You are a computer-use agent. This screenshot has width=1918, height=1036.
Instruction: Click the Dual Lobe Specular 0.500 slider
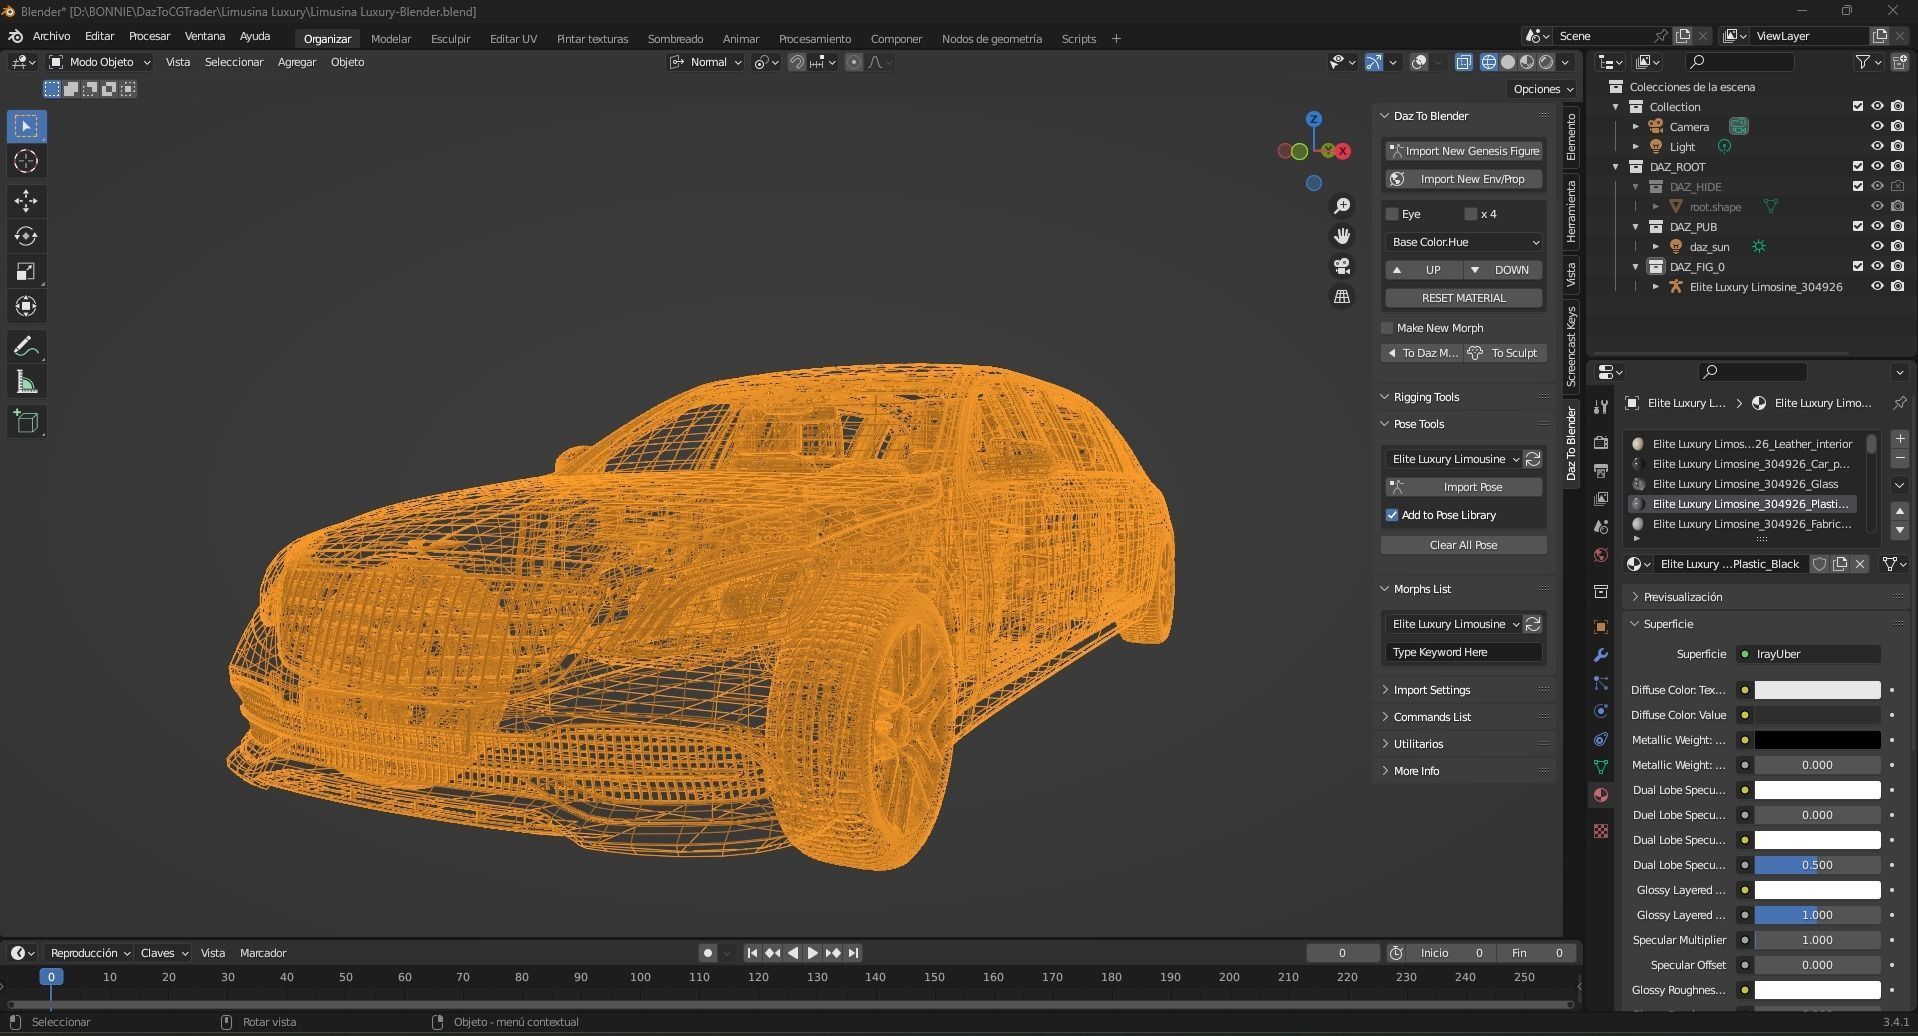click(x=1817, y=865)
